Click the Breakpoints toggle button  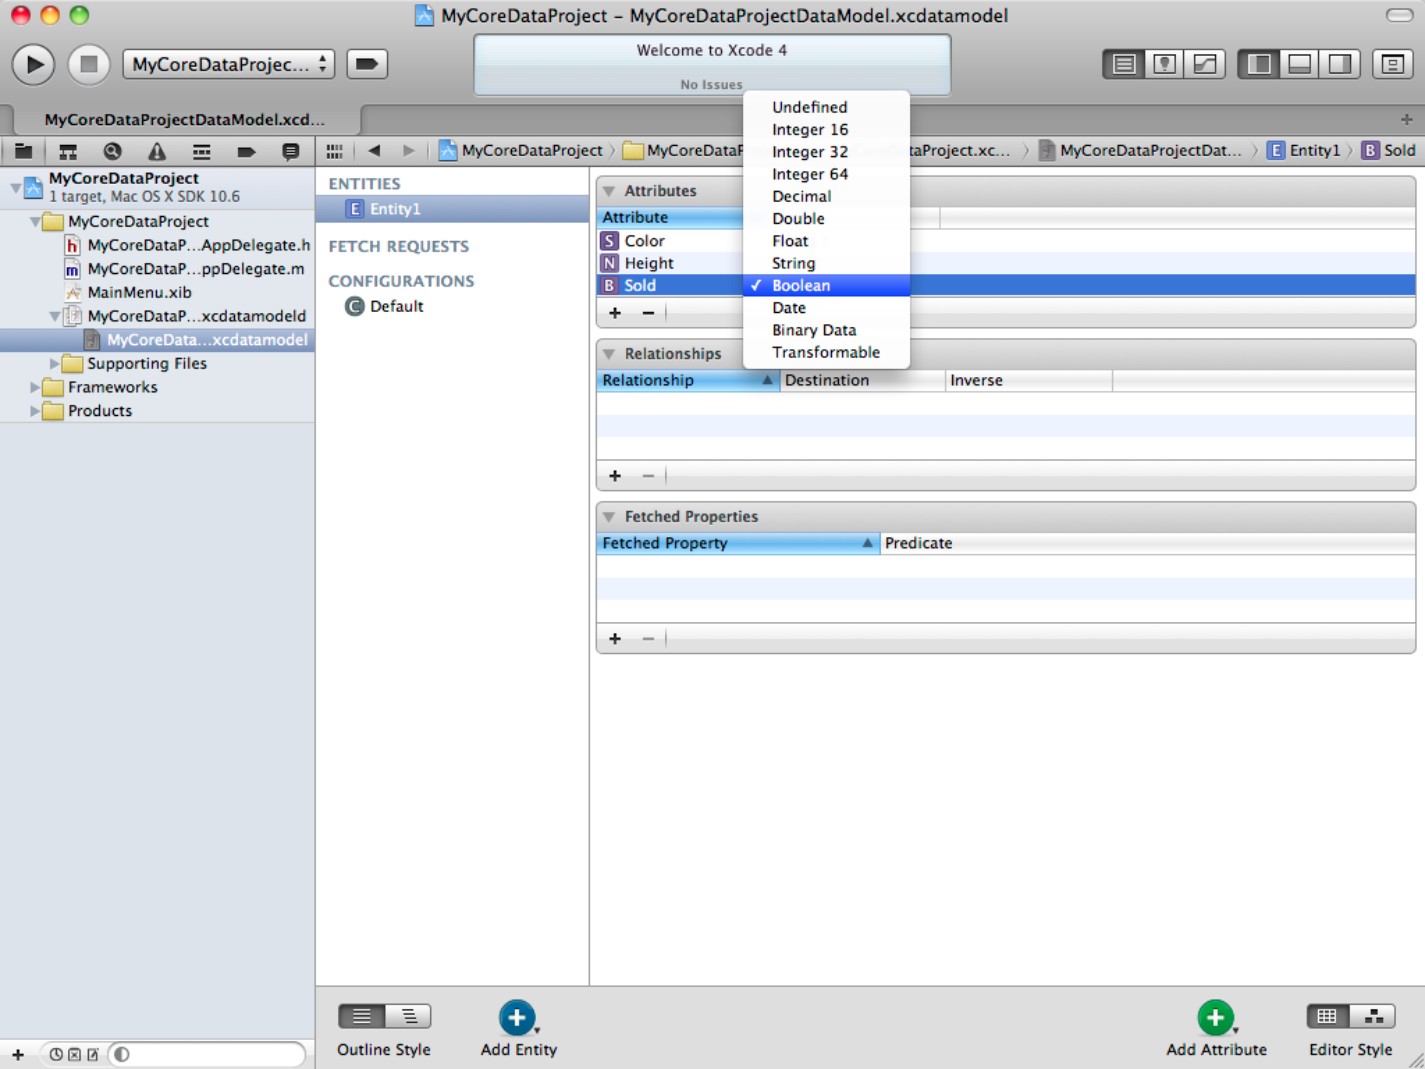(x=367, y=64)
